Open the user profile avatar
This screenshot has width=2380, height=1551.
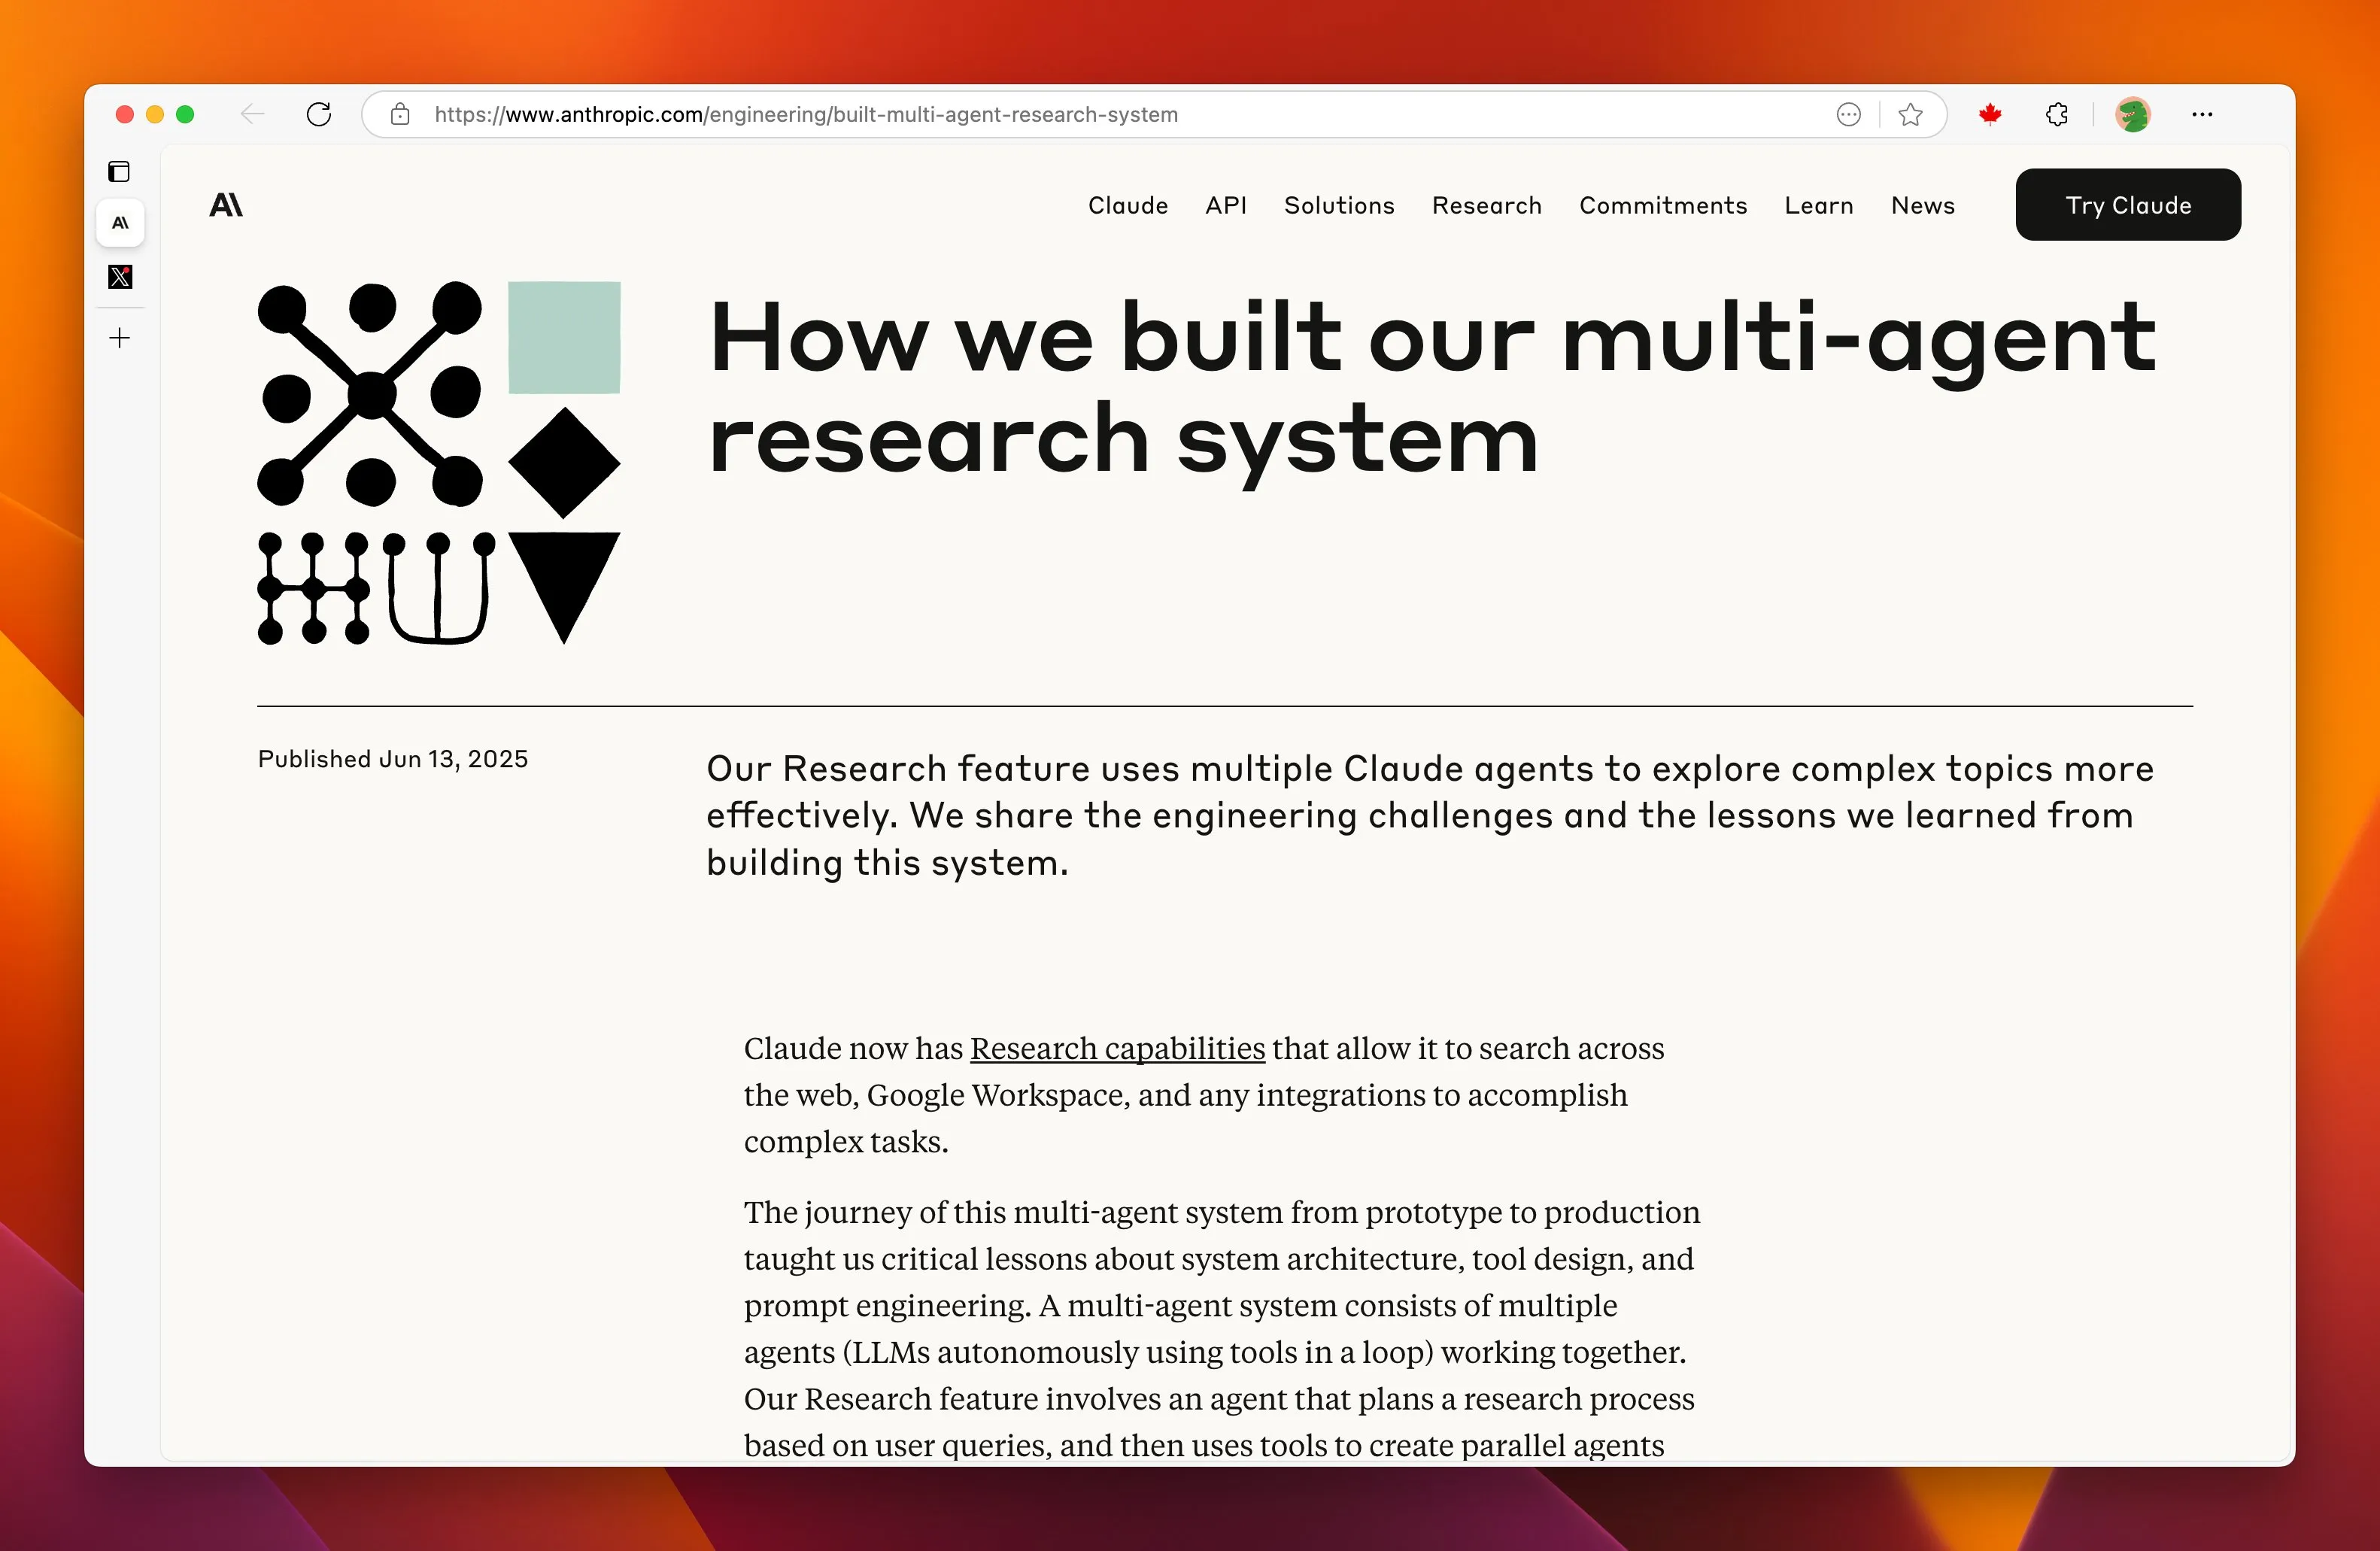(x=2132, y=115)
